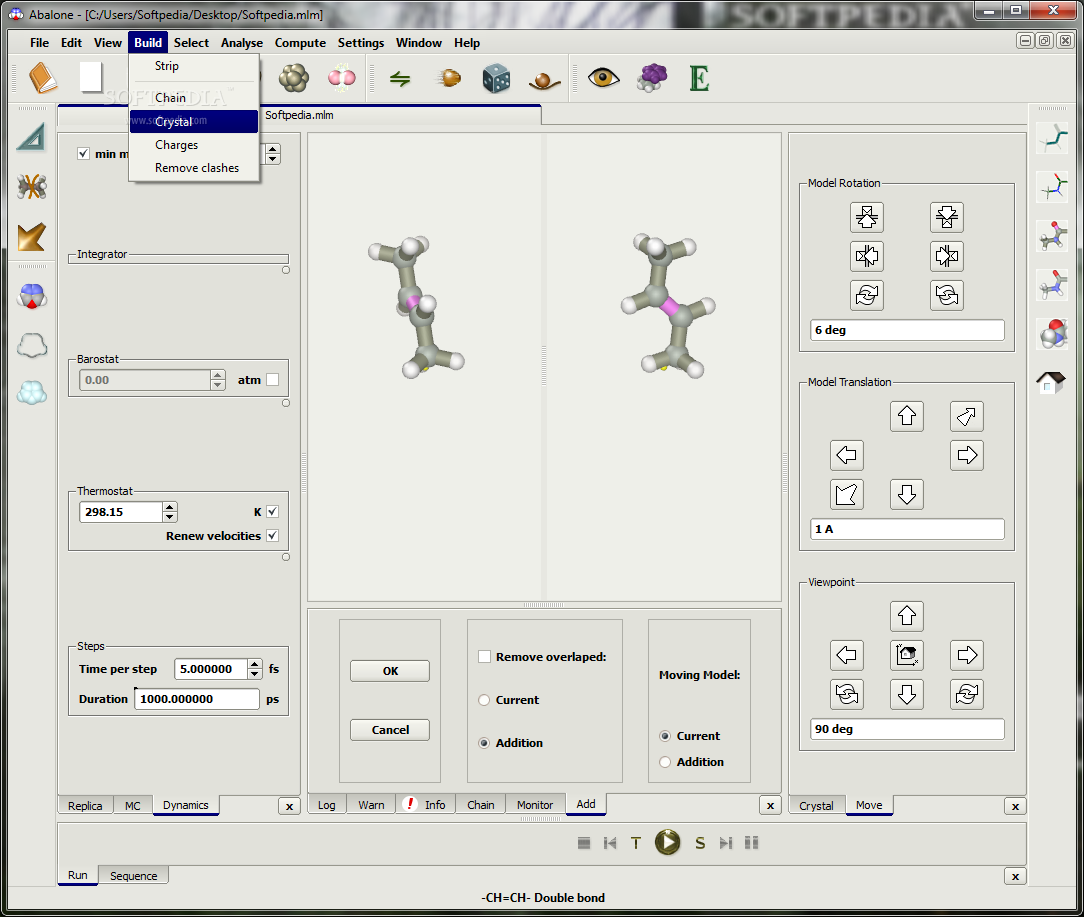Toggle the min checkbox at panel top

pos(84,154)
